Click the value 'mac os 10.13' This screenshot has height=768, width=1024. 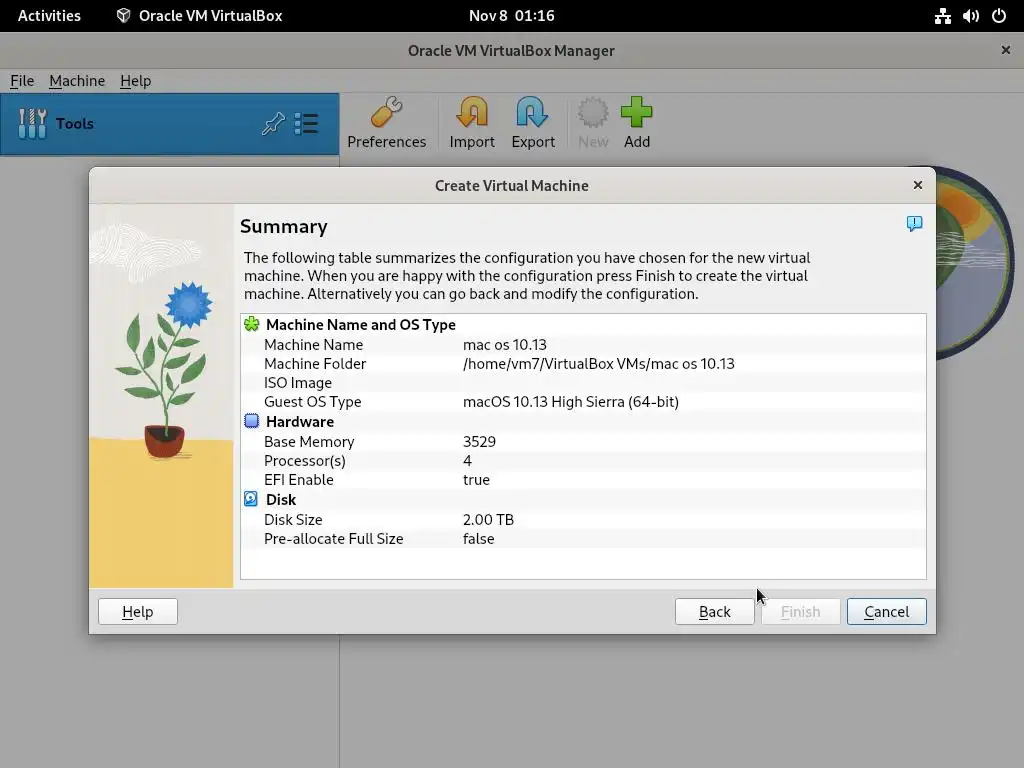(x=505, y=344)
